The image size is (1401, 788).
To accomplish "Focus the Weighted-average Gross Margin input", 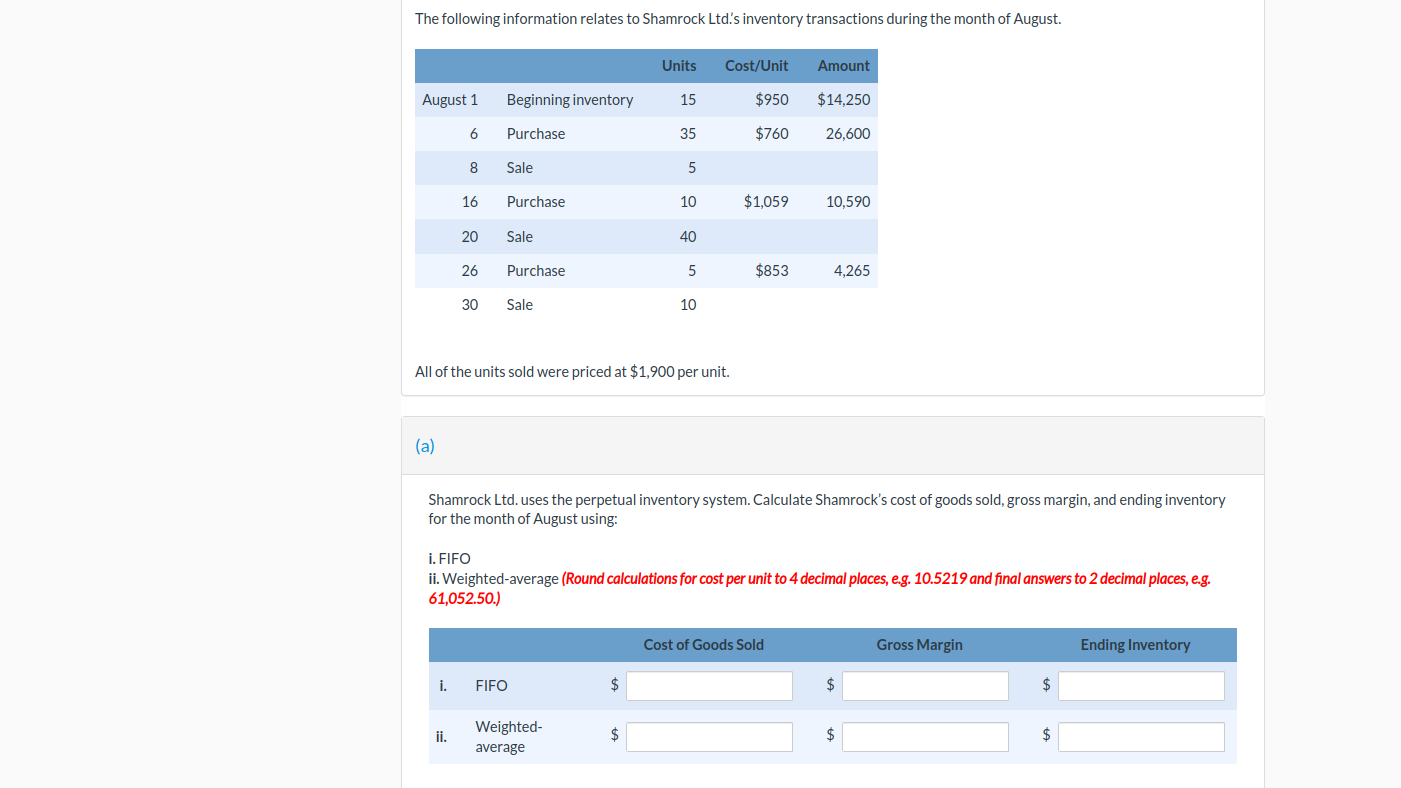I will [925, 737].
